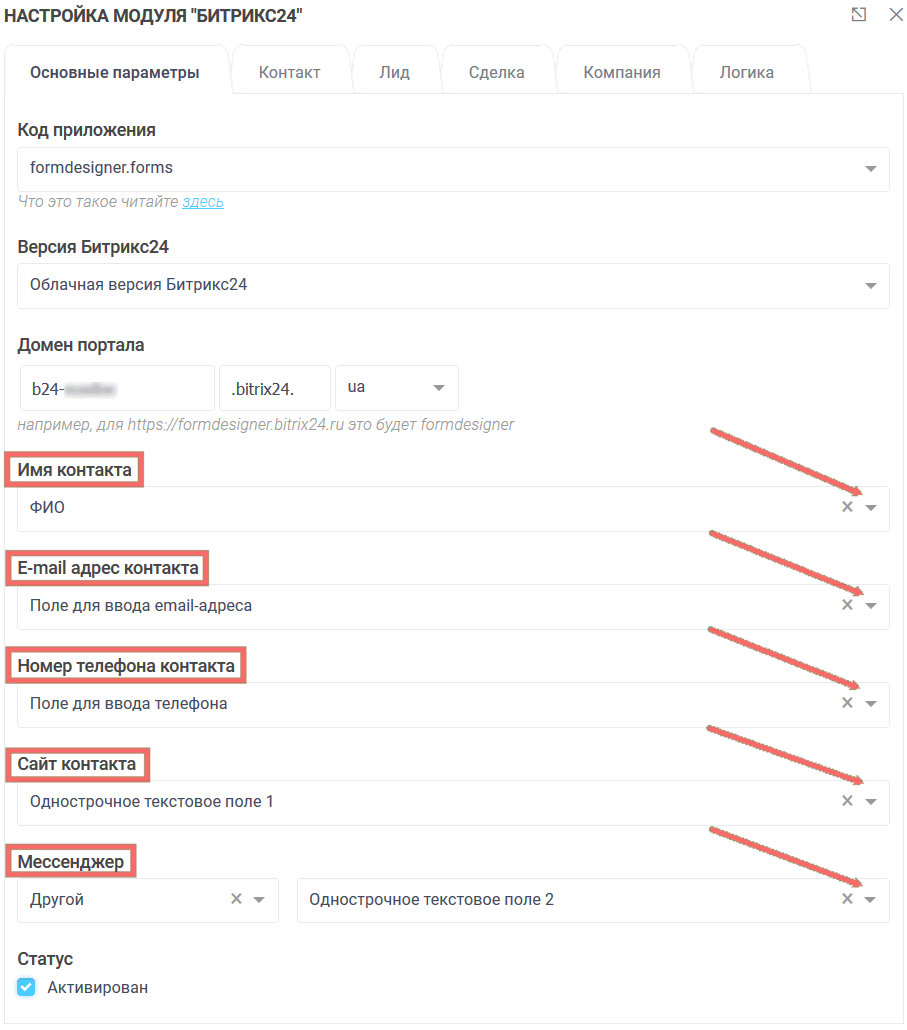Open the domain zone ua dropdown
The height and width of the screenshot is (1030, 907).
click(x=438, y=388)
